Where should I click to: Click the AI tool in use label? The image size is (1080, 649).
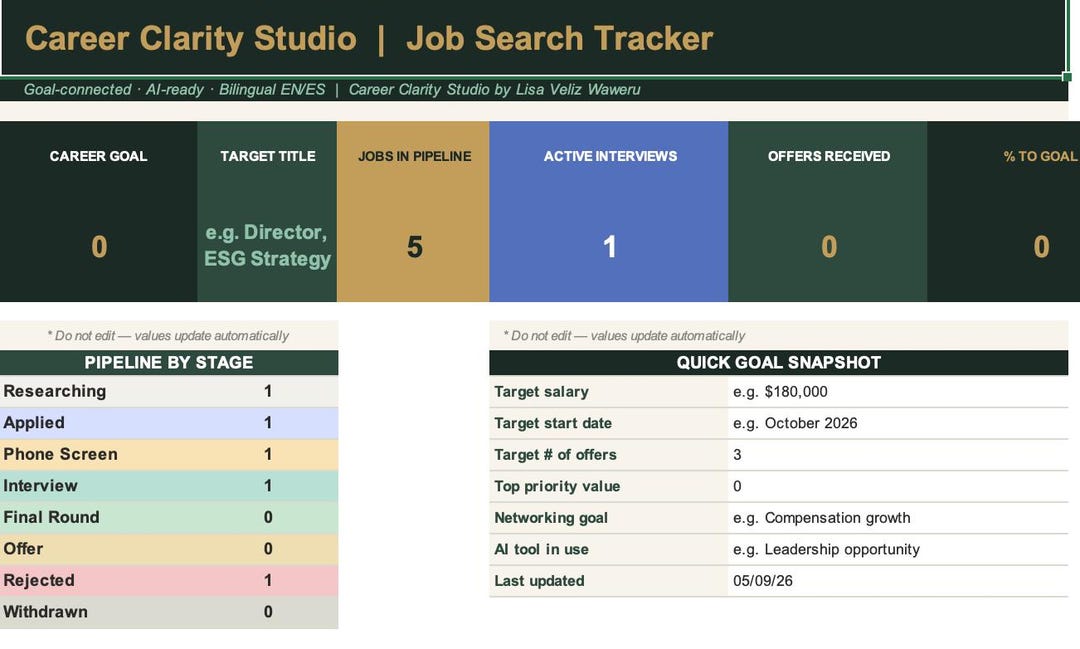point(541,550)
